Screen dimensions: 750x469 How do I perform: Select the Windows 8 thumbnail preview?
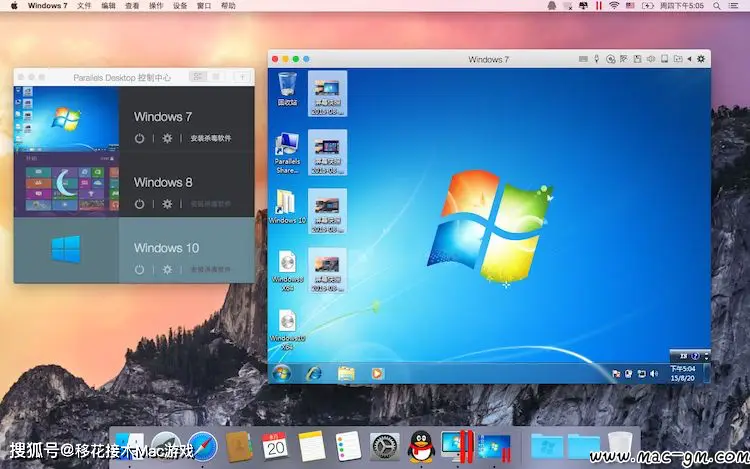coord(66,184)
